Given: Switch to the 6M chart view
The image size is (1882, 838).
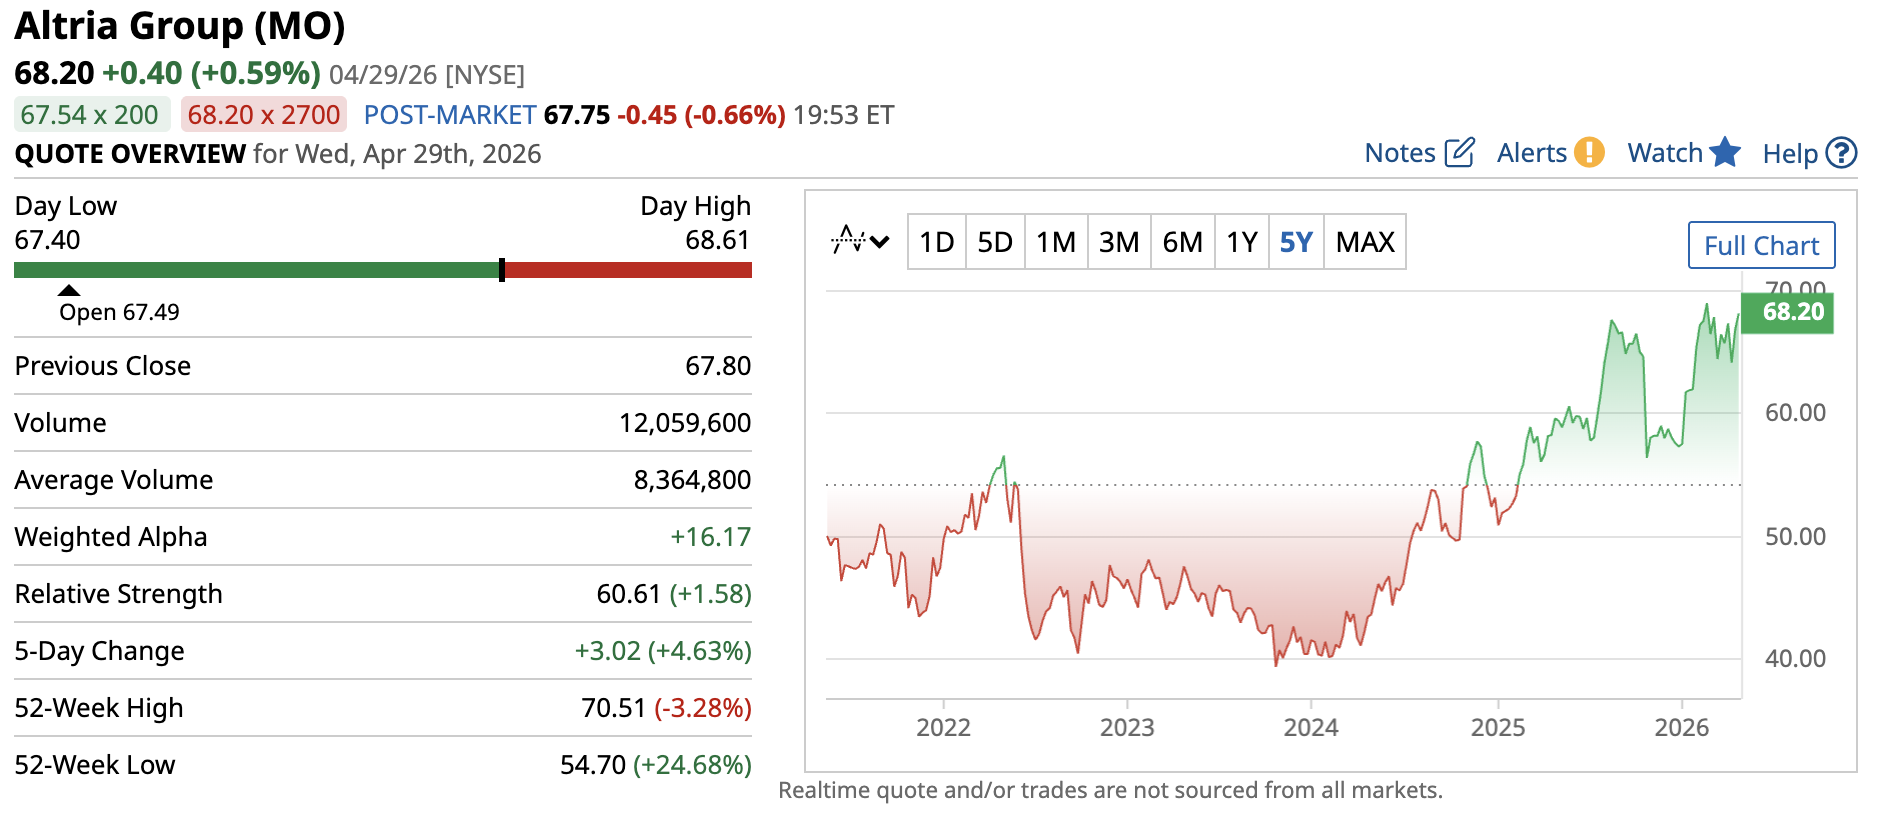Looking at the screenshot, I should [x=1182, y=242].
